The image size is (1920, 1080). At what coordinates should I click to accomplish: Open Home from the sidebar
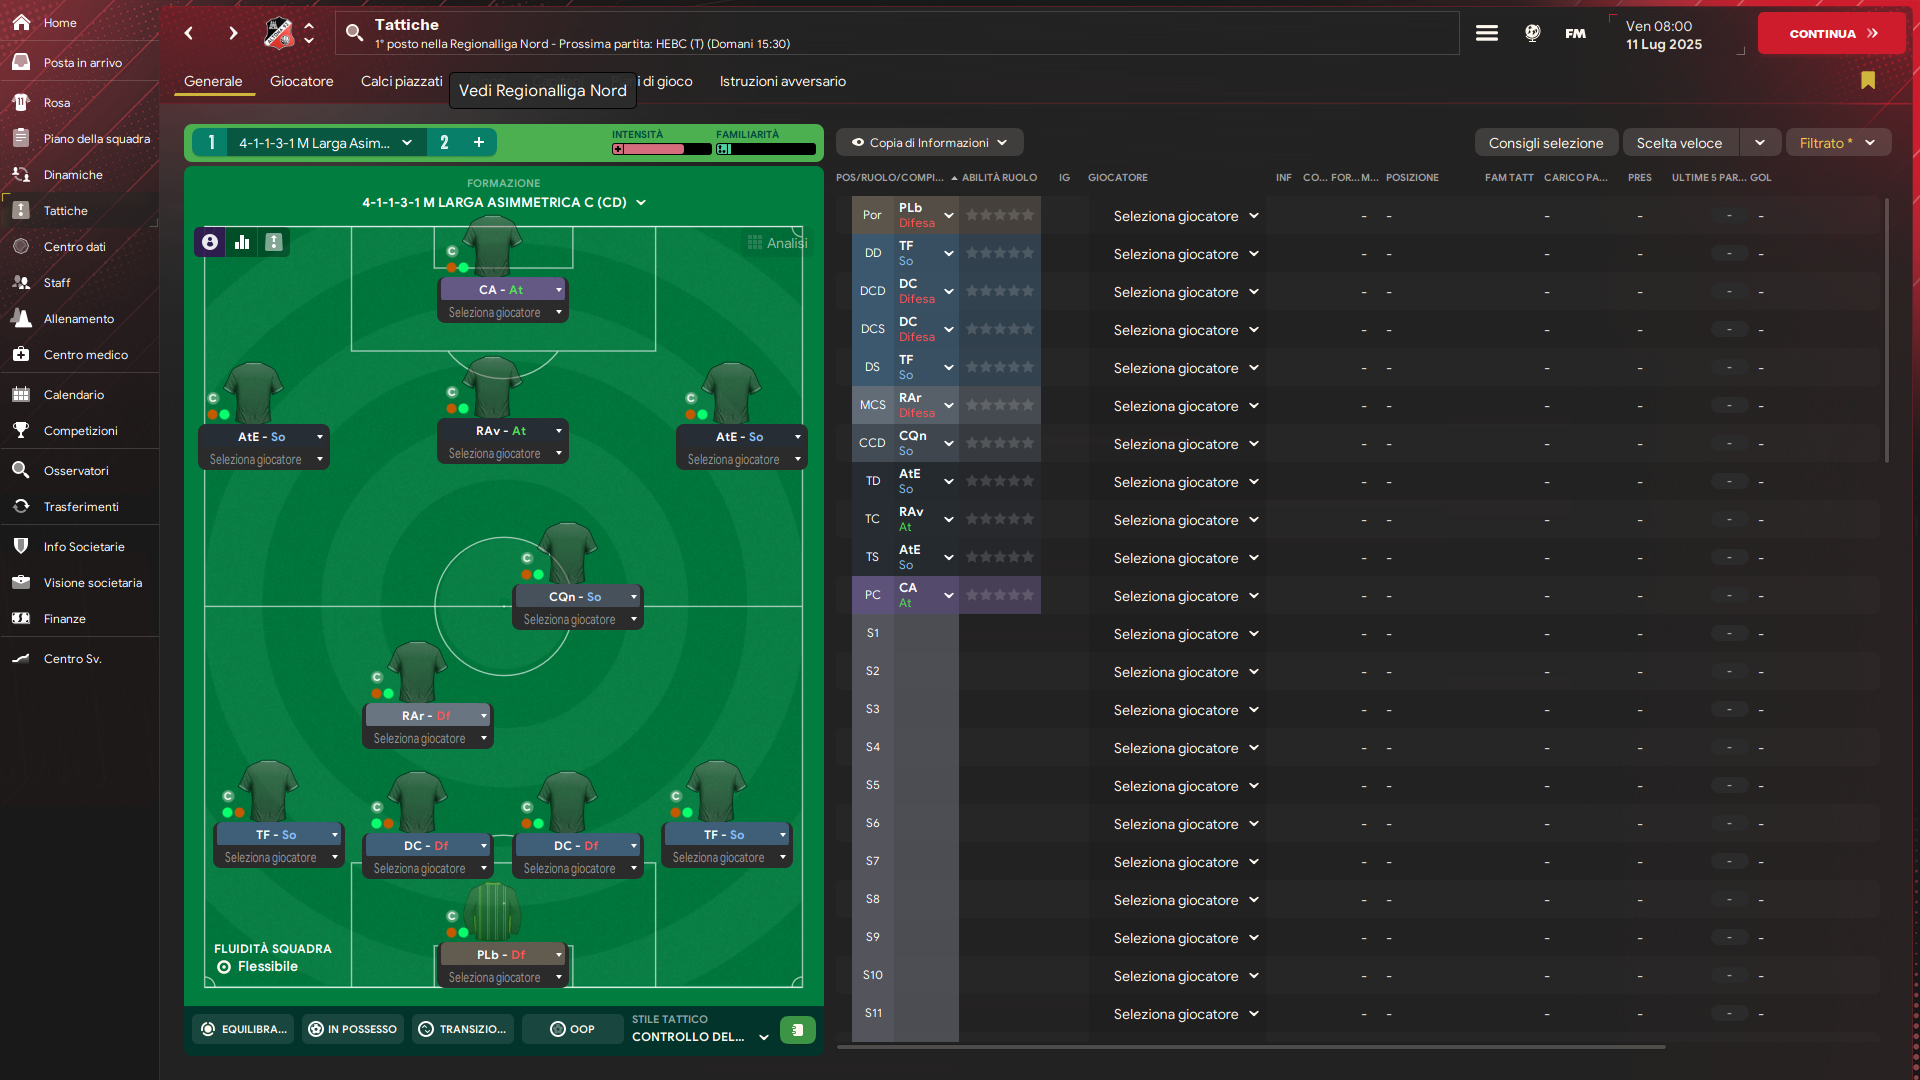(60, 22)
